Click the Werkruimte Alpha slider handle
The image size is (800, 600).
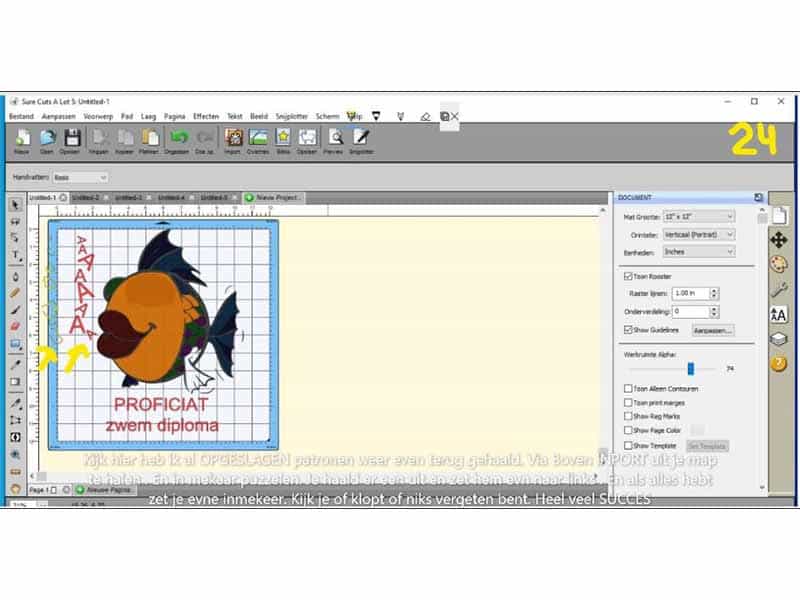[690, 368]
